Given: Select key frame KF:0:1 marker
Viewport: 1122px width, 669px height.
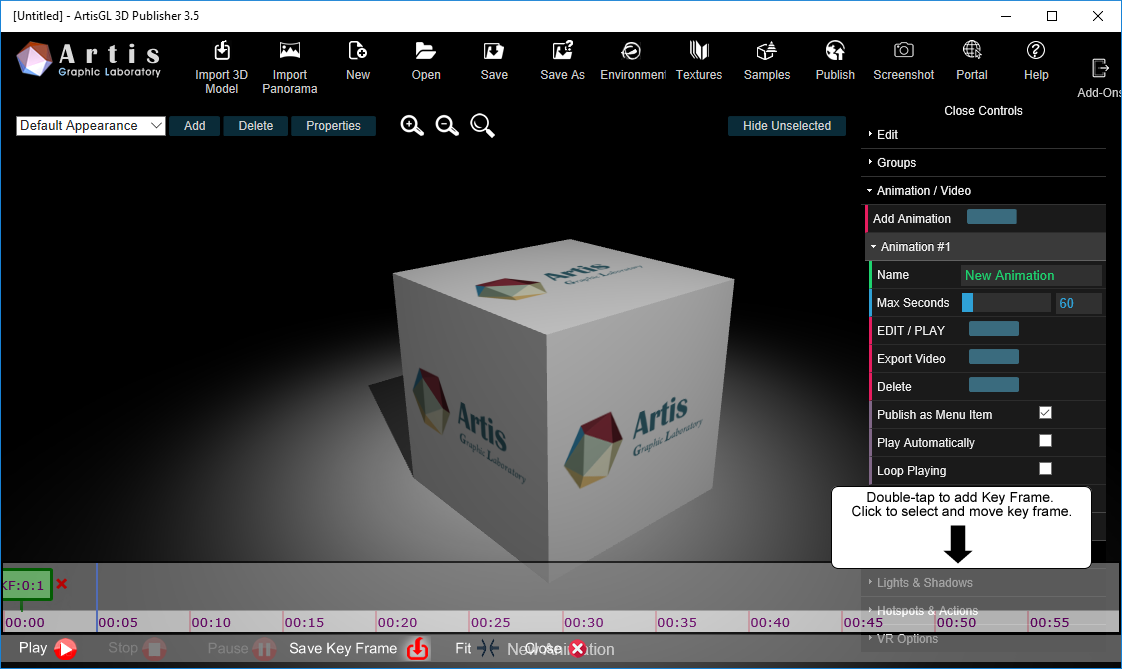Looking at the screenshot, I should pos(27,585).
